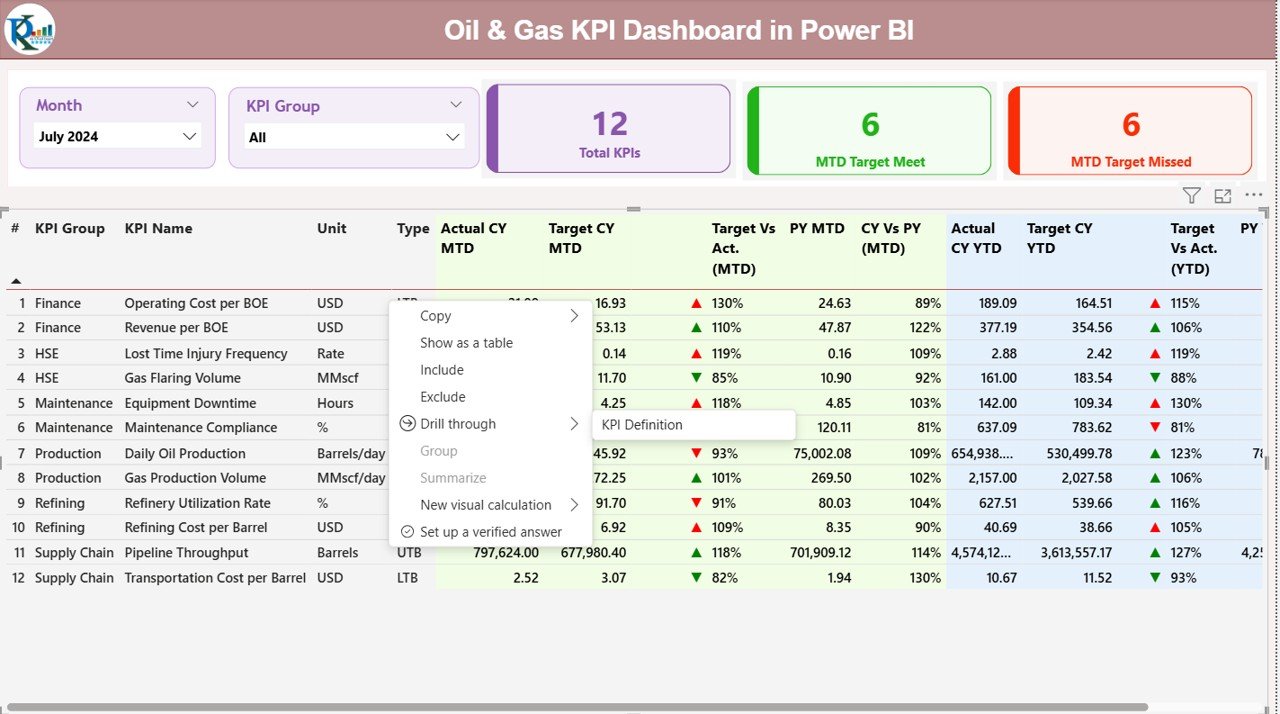Click the ascending sort arrow under the # column
1280x714 pixels.
(x=14, y=283)
